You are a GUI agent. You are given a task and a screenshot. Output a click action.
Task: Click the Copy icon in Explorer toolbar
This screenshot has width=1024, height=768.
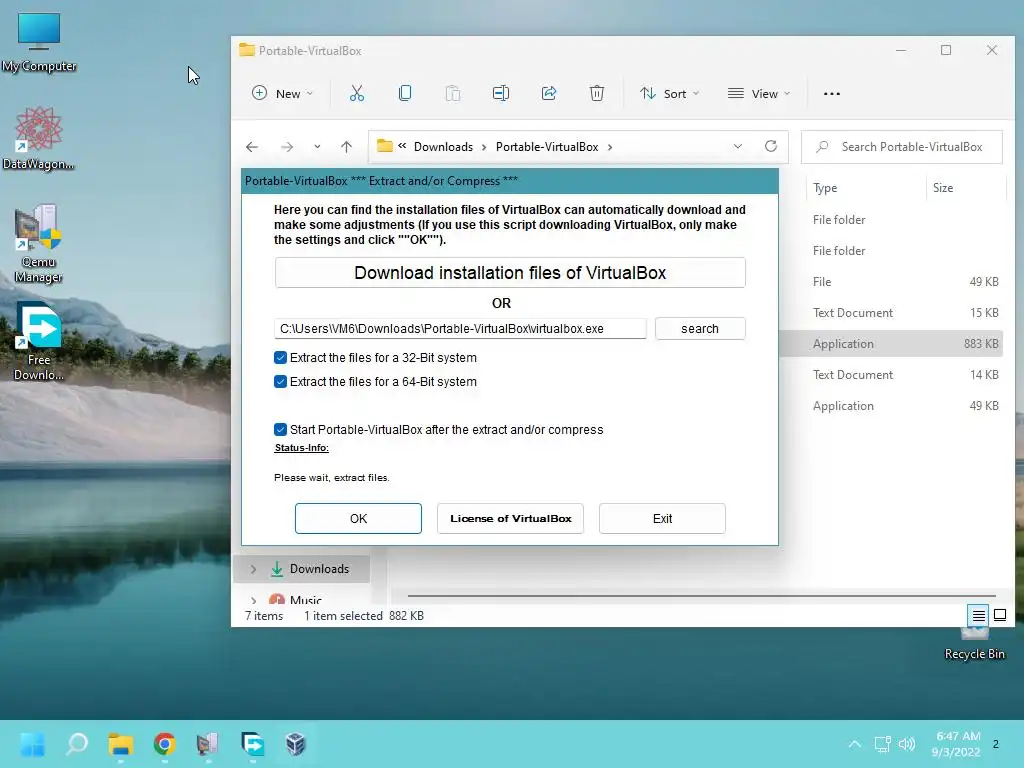click(405, 93)
